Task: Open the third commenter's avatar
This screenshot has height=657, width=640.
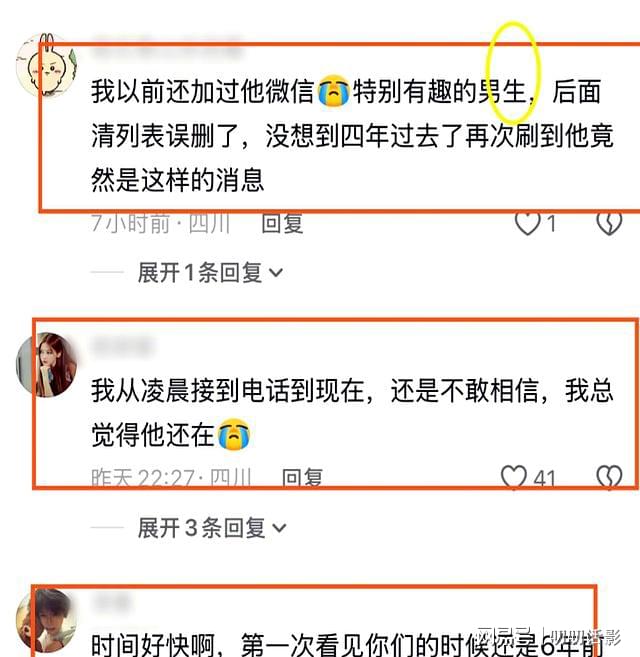Action: coord(46,620)
